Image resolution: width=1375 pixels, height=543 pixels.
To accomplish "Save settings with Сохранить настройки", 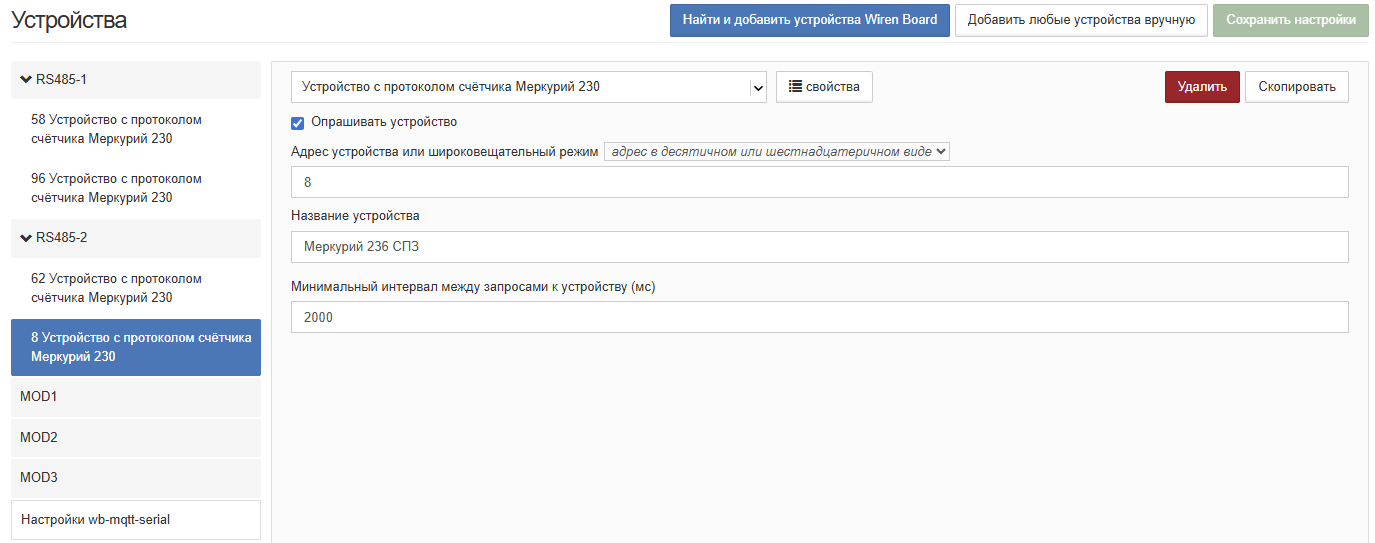I will pos(1290,20).
